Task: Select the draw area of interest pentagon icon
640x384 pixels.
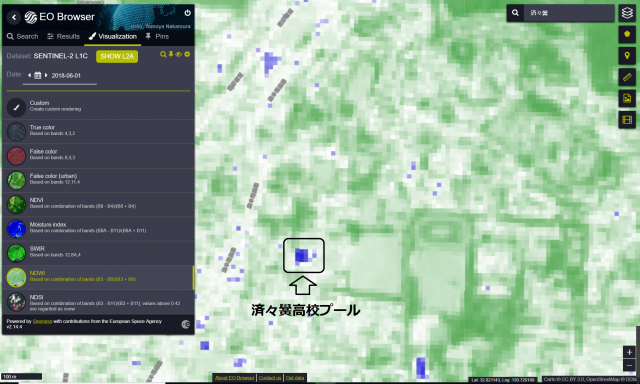Action: (627, 34)
